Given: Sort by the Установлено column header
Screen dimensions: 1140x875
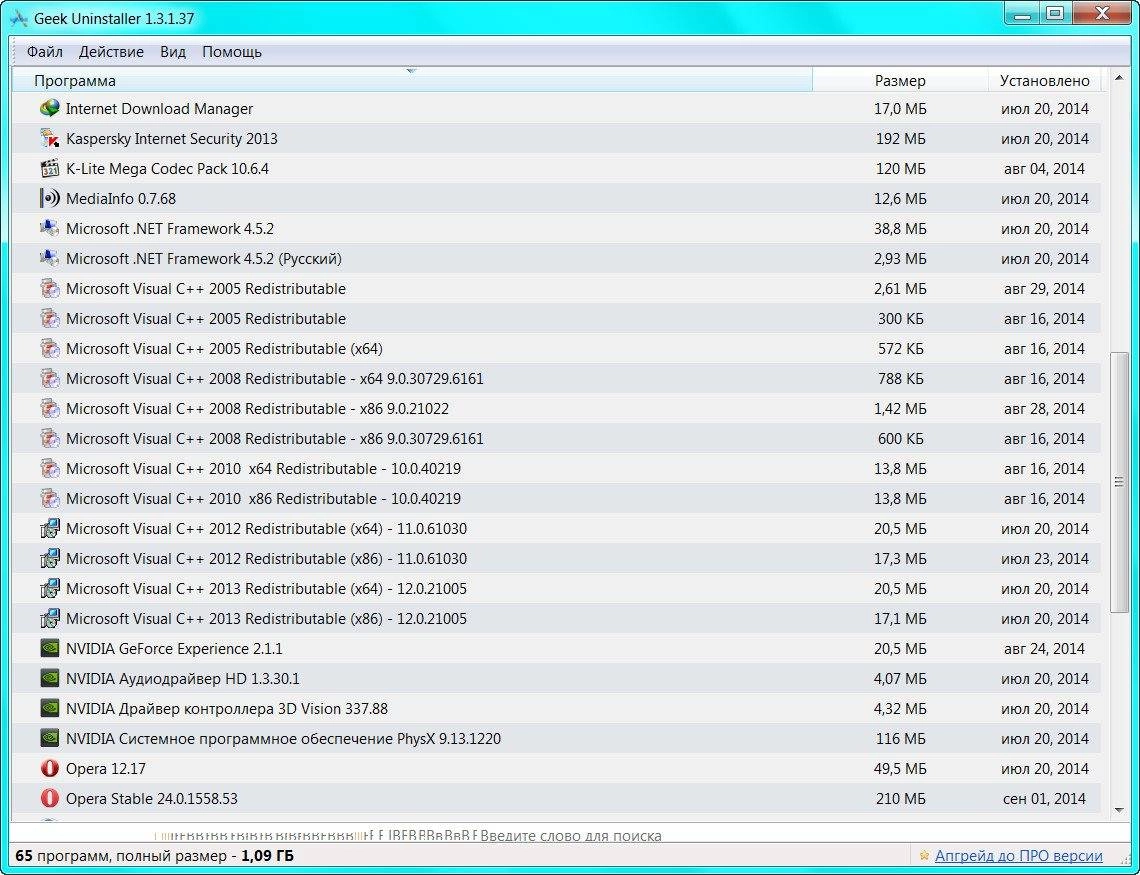Looking at the screenshot, I should point(1044,80).
